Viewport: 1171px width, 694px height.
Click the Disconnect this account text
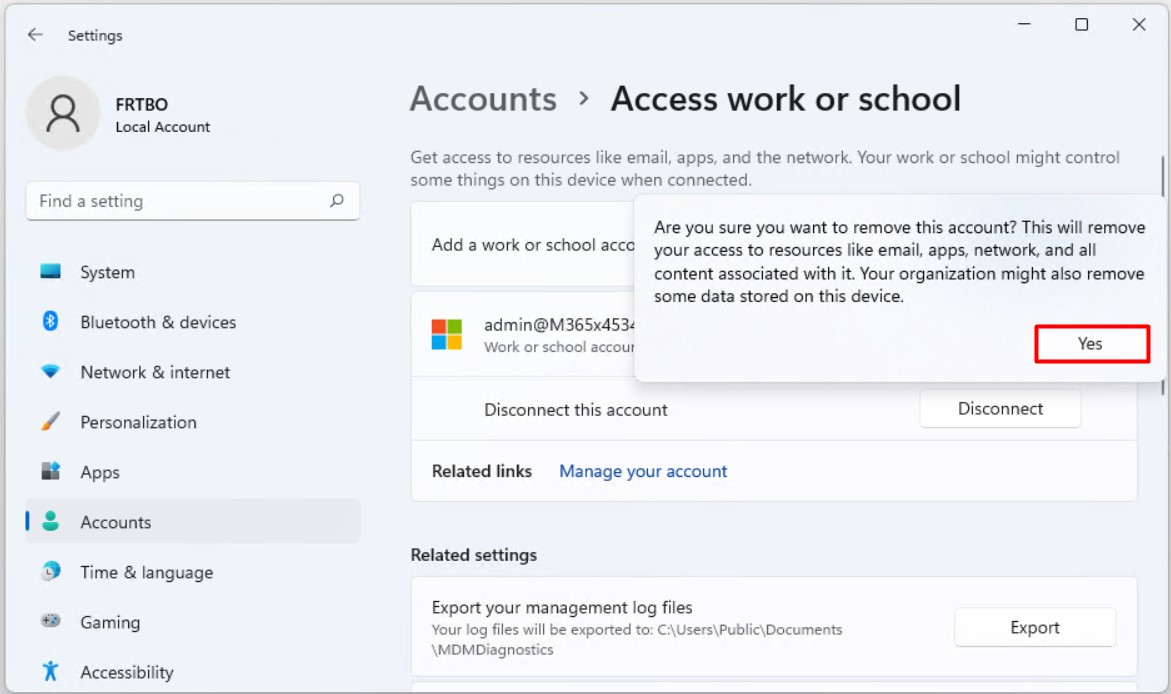576,409
